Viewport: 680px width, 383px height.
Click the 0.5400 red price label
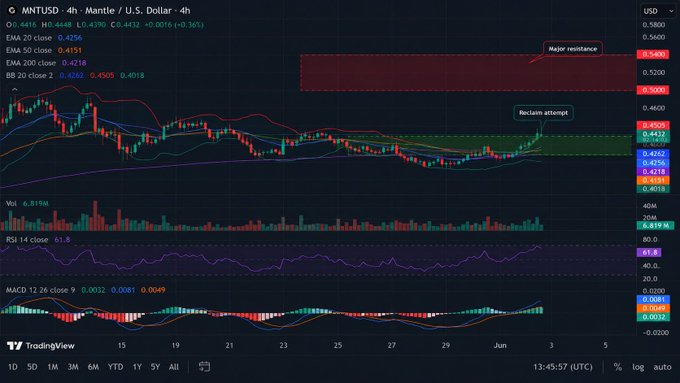point(654,54)
